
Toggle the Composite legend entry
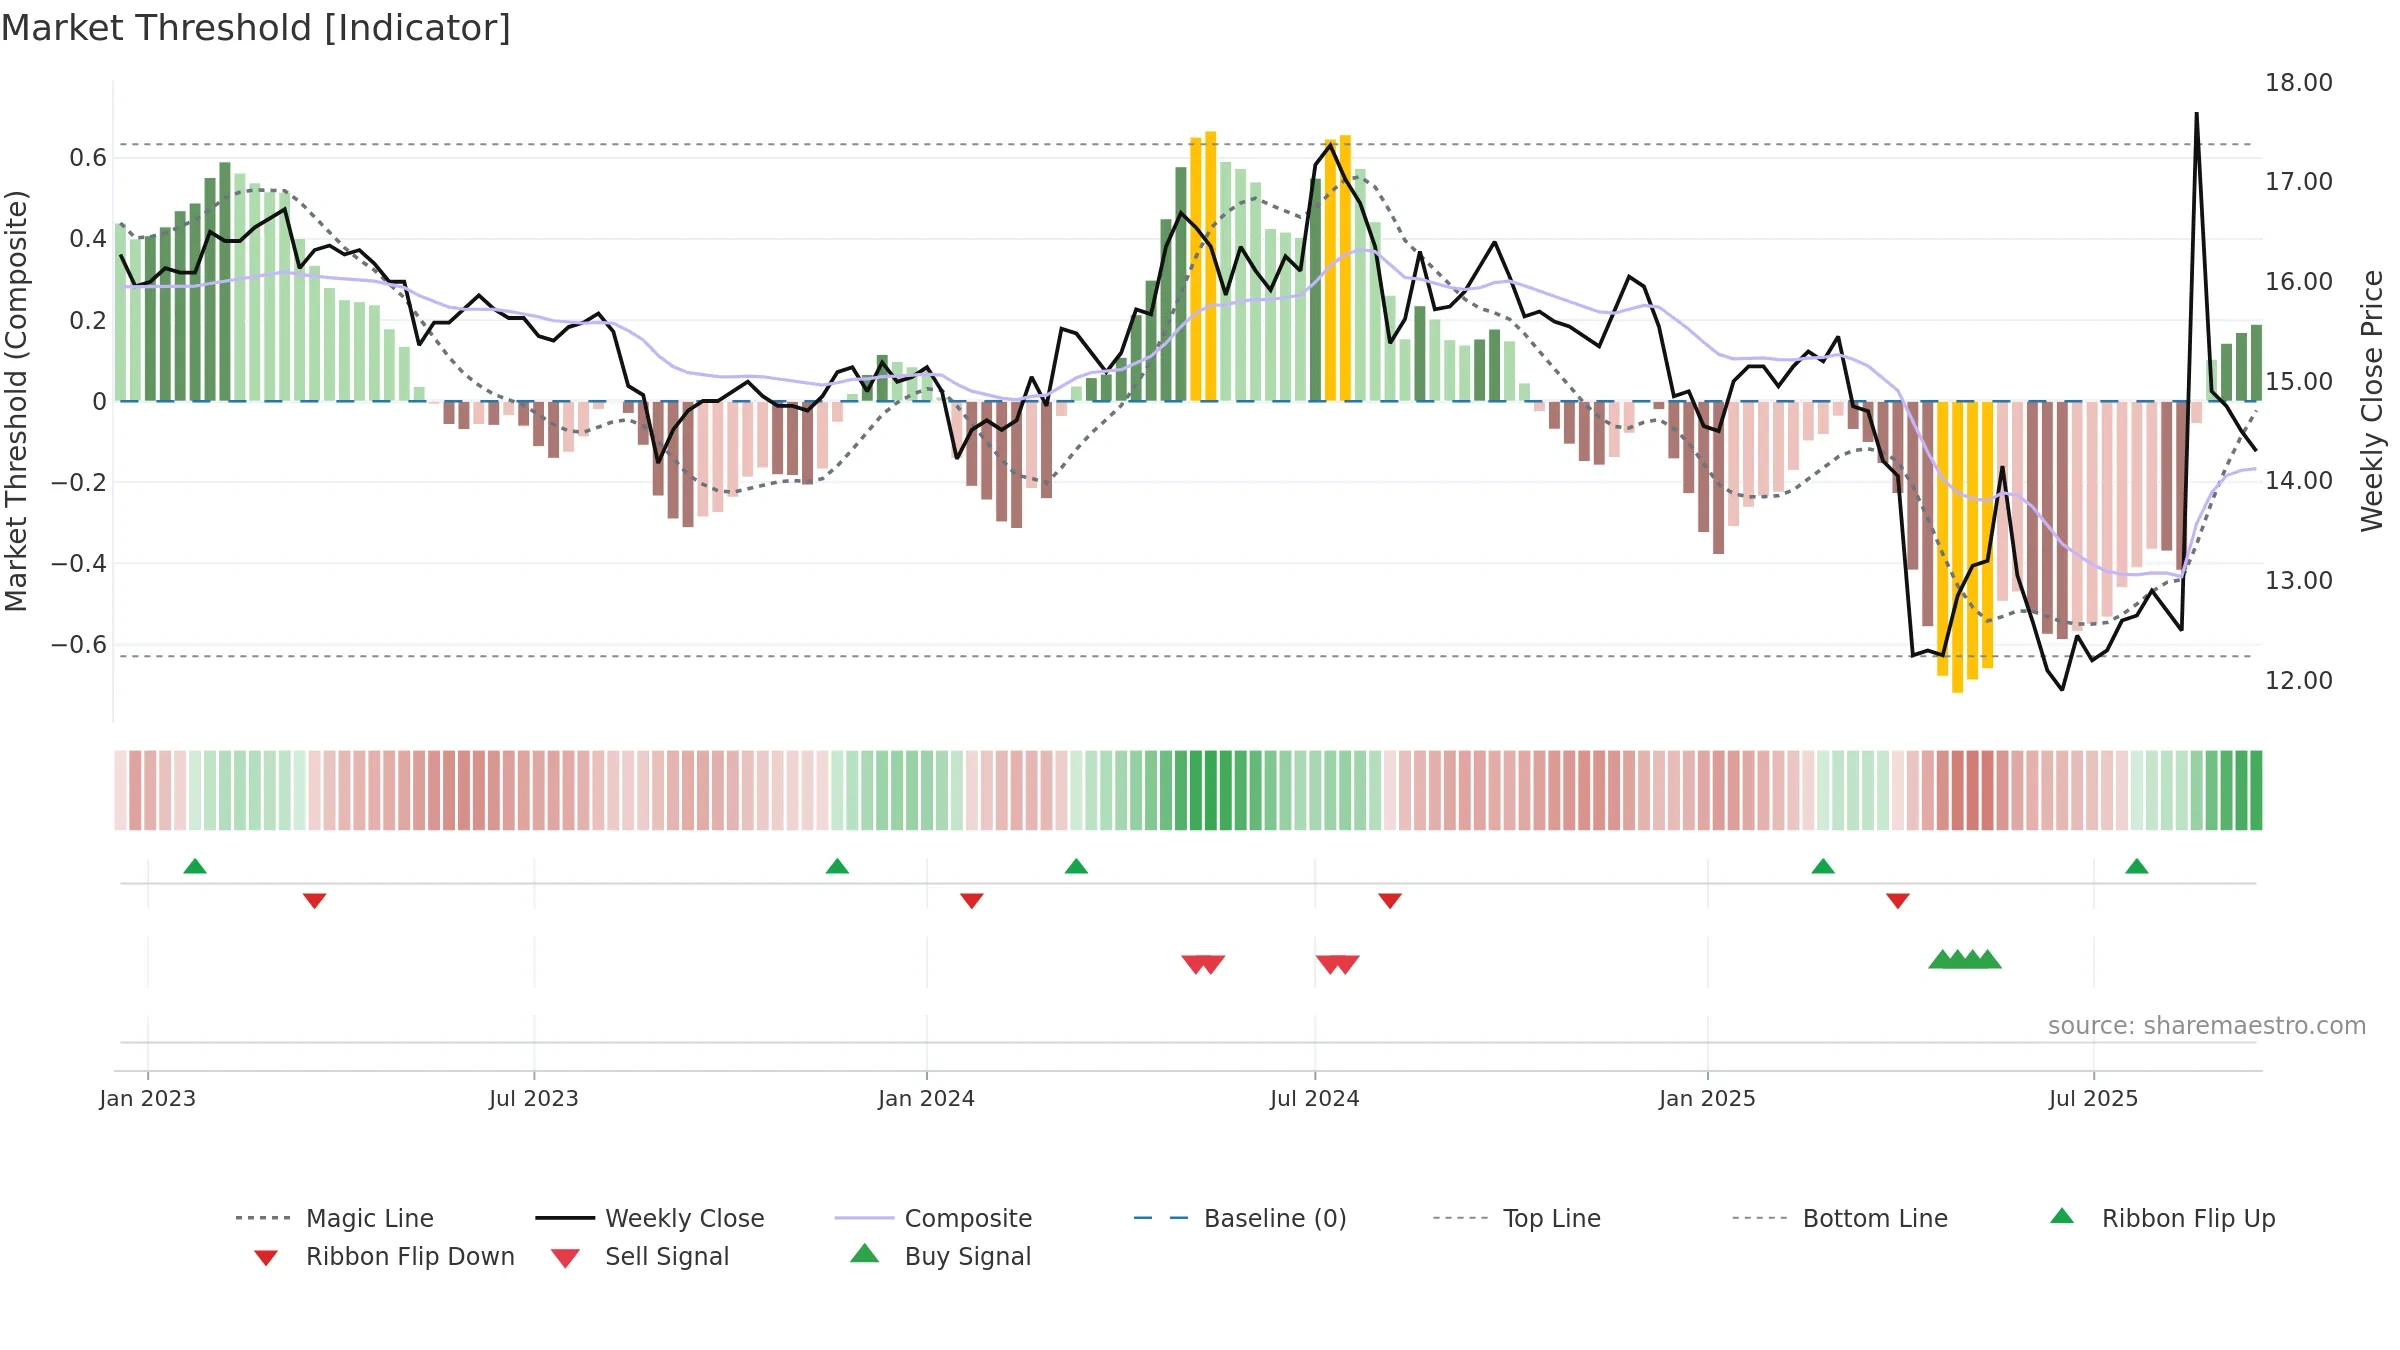tap(933, 1218)
